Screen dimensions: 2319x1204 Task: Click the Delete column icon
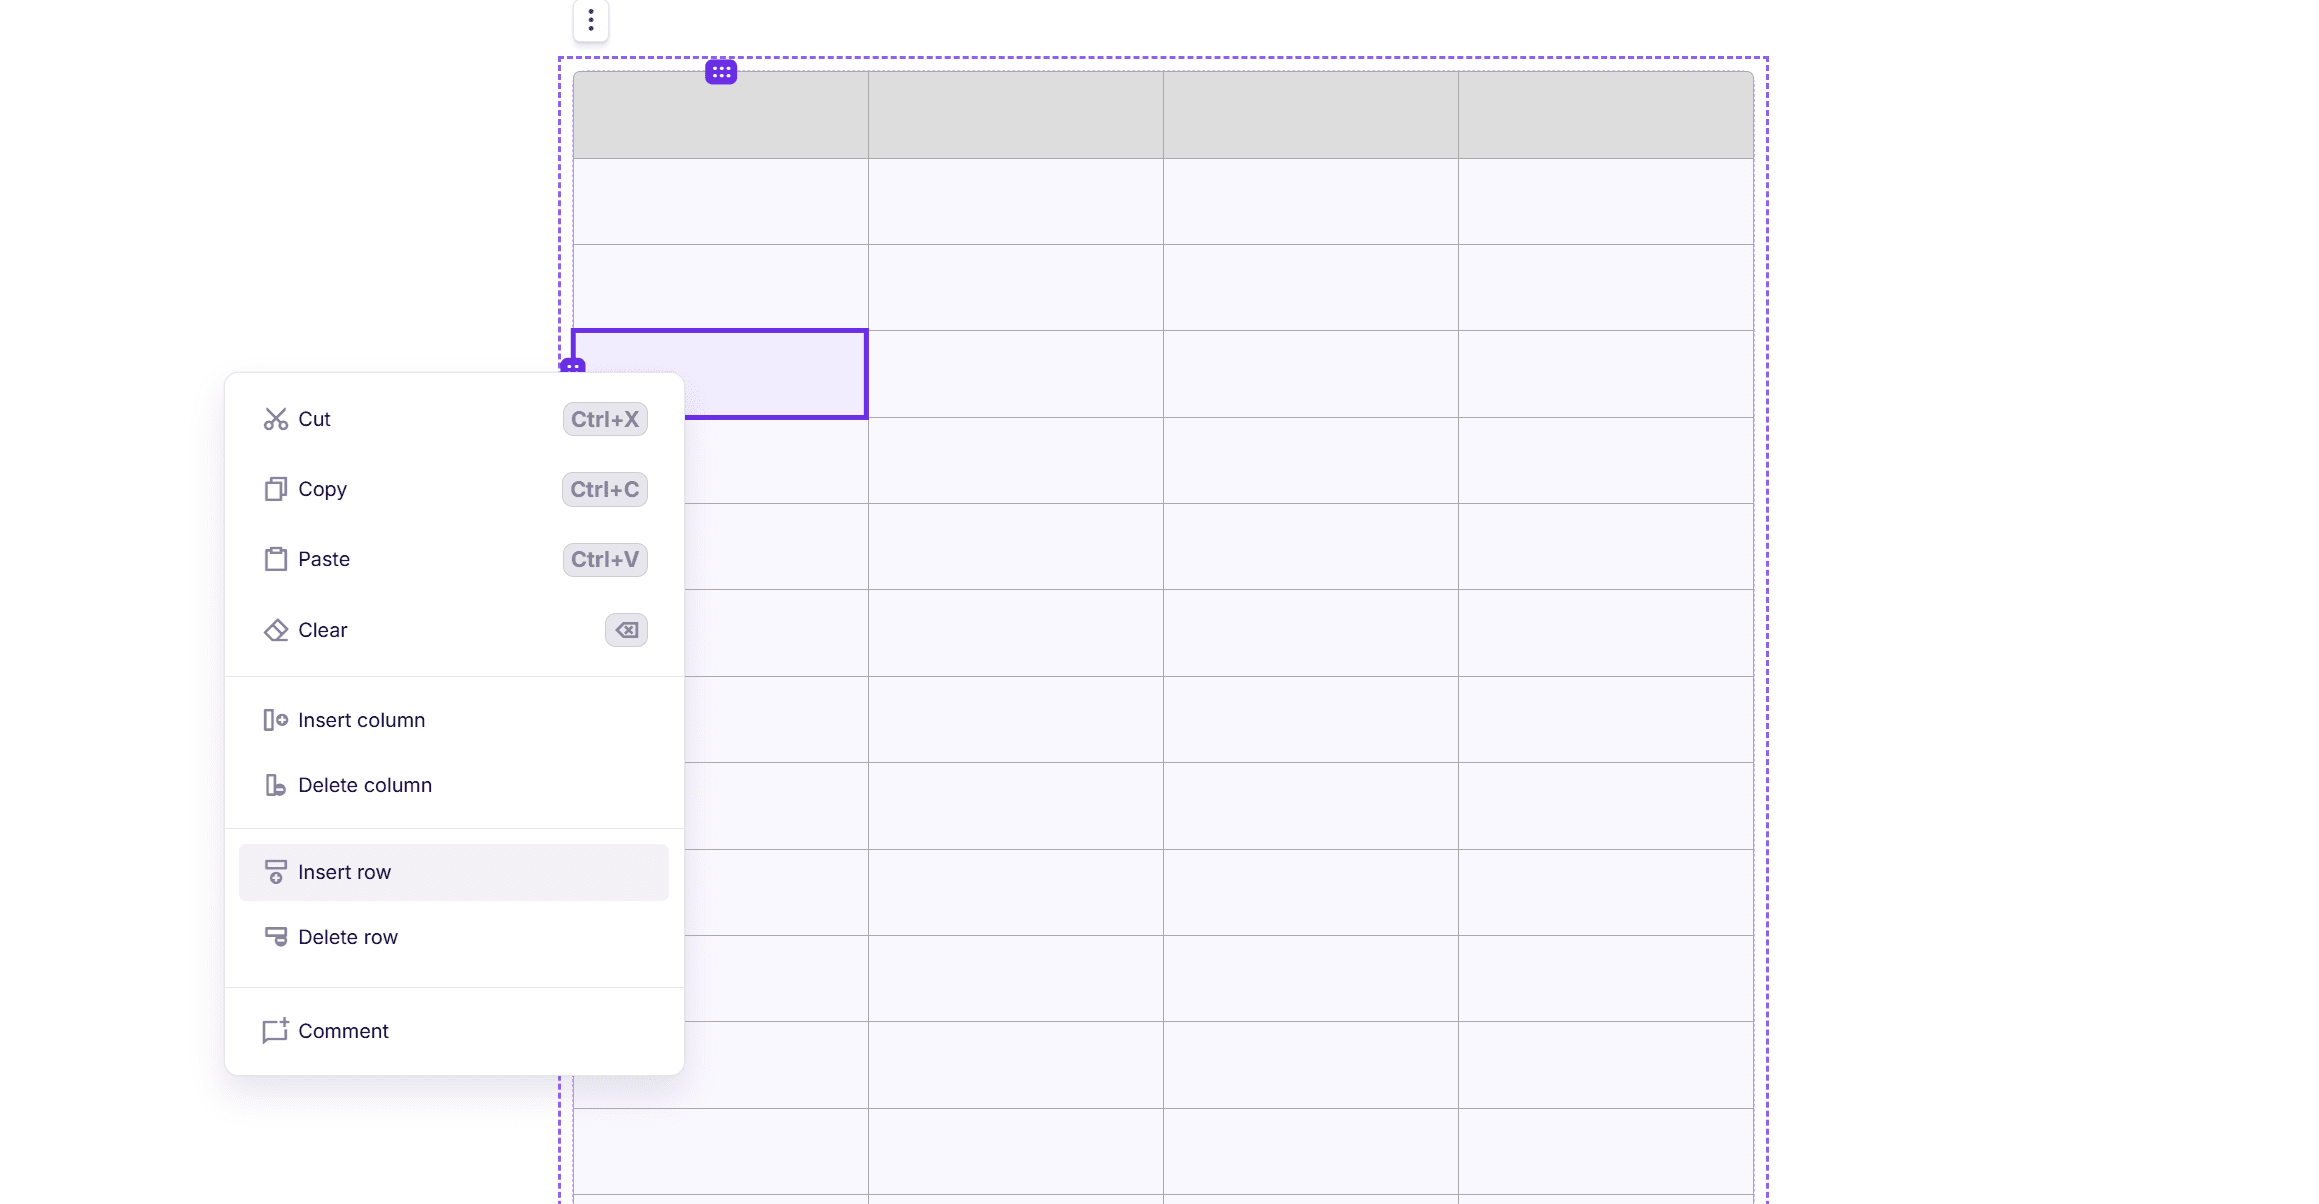pos(276,785)
